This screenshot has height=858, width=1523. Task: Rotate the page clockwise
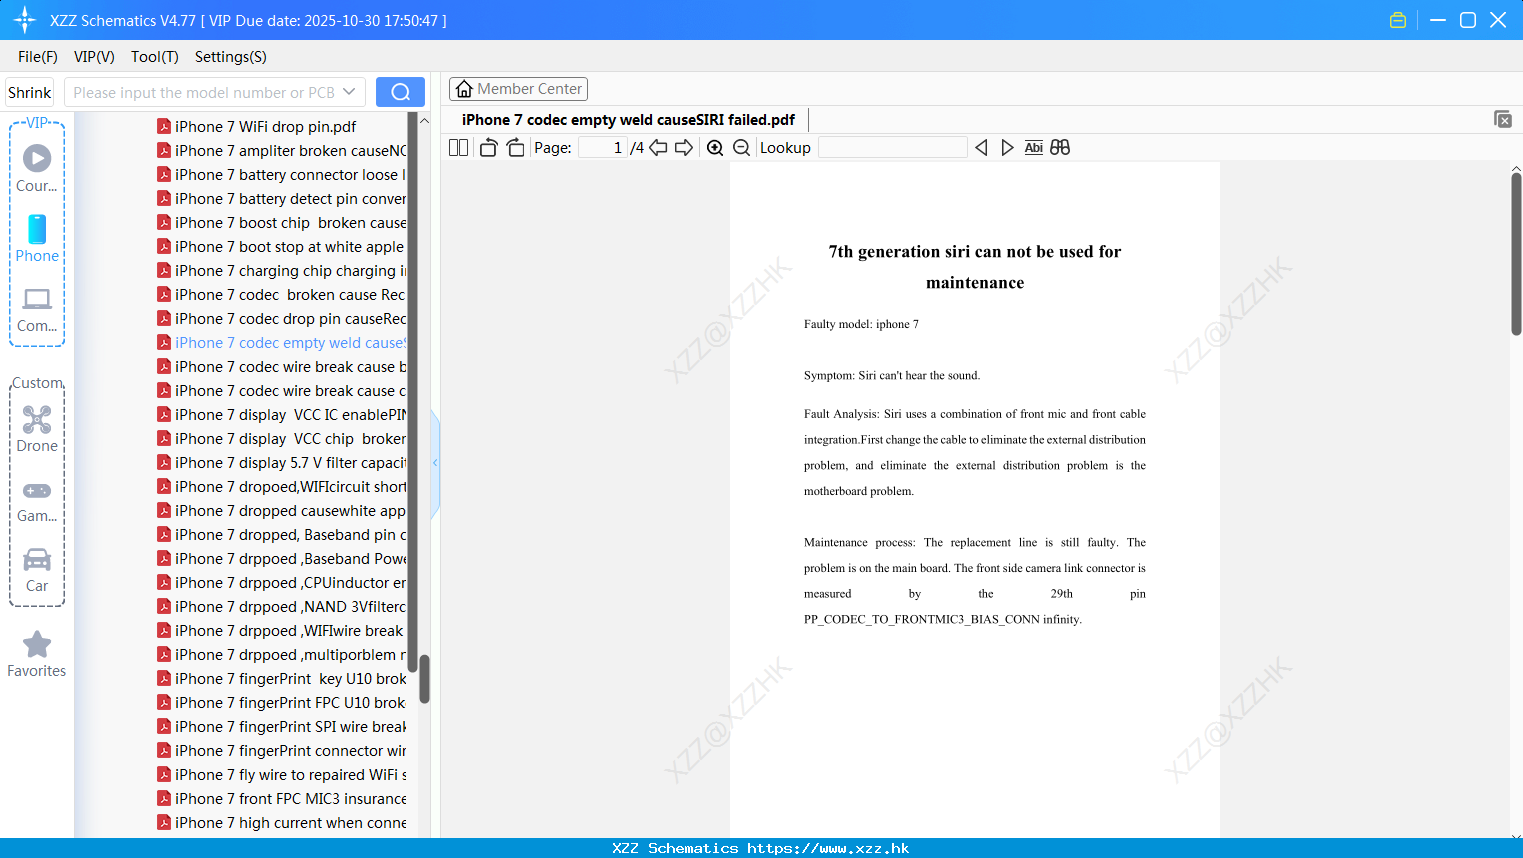515,148
